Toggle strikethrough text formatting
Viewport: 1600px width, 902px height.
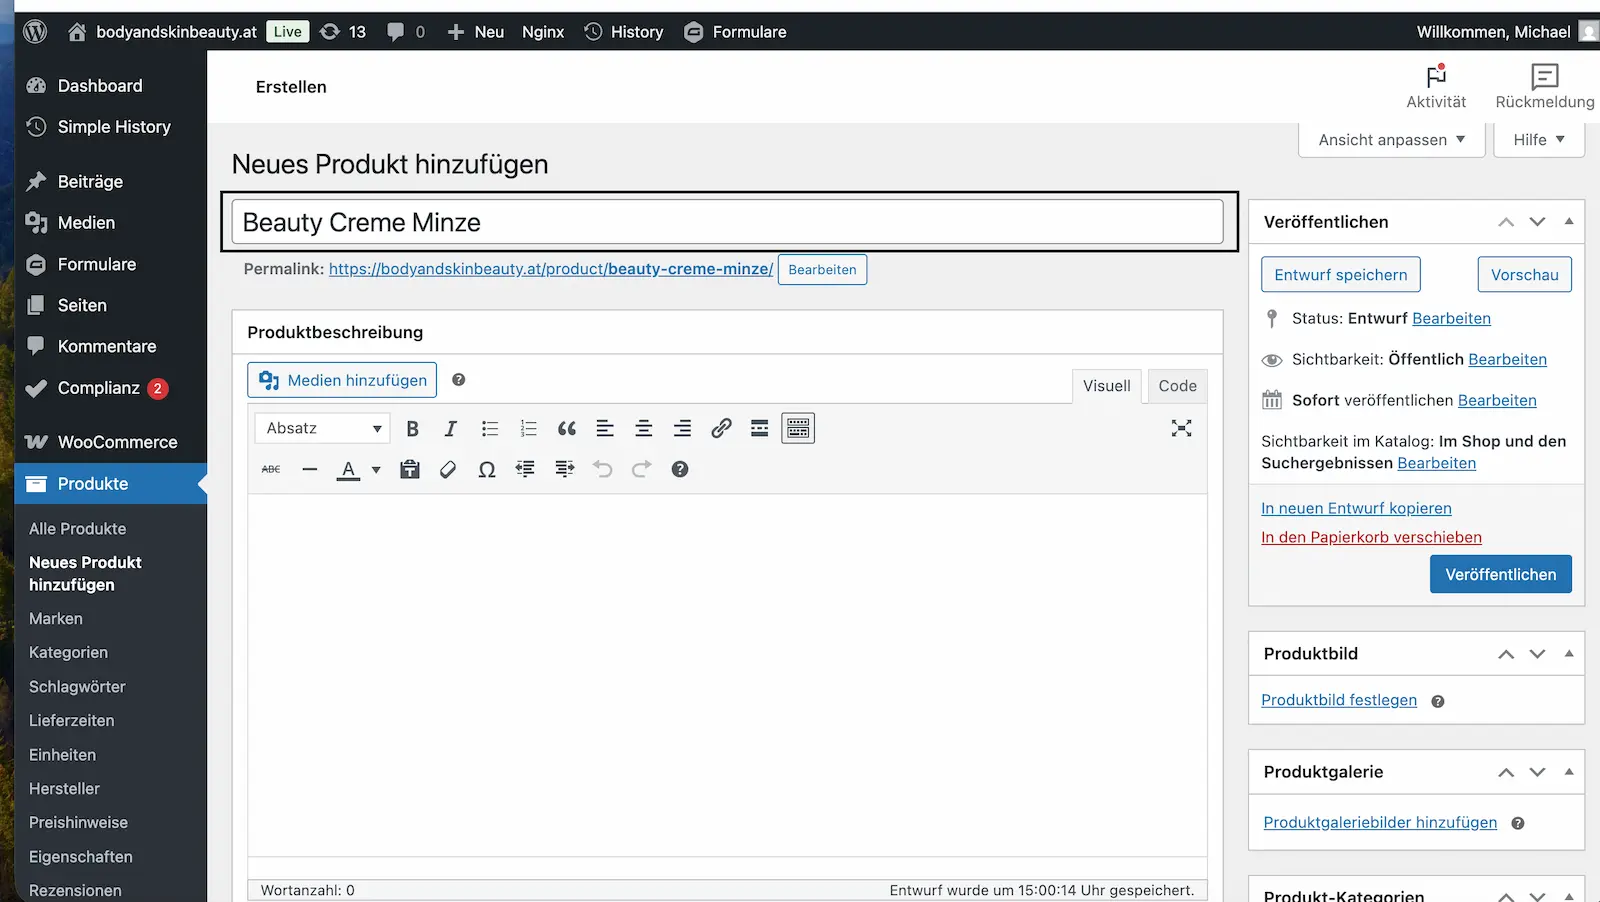[x=271, y=470]
